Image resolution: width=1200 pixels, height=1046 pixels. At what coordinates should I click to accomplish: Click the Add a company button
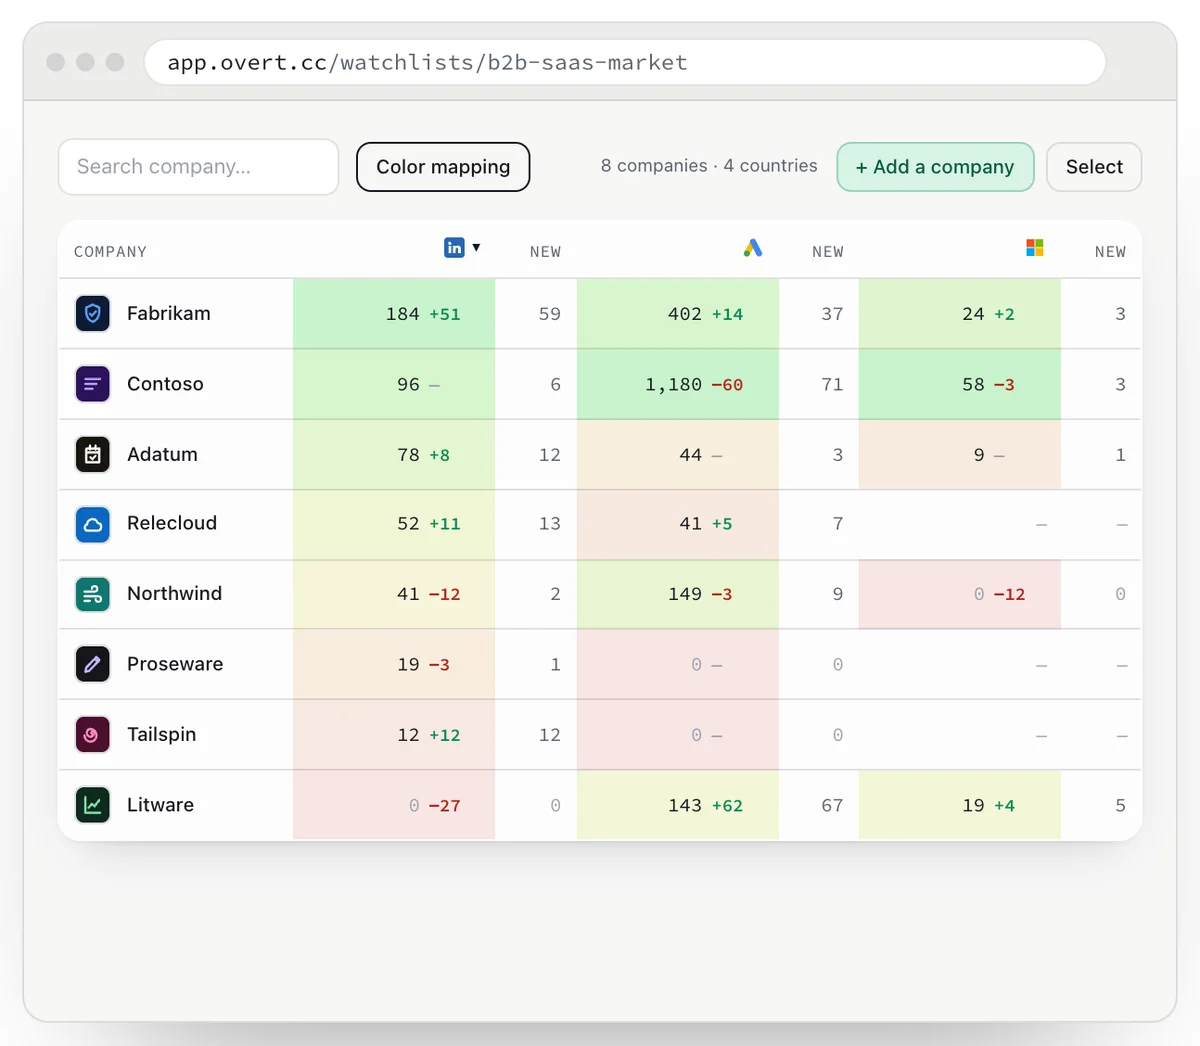point(935,167)
